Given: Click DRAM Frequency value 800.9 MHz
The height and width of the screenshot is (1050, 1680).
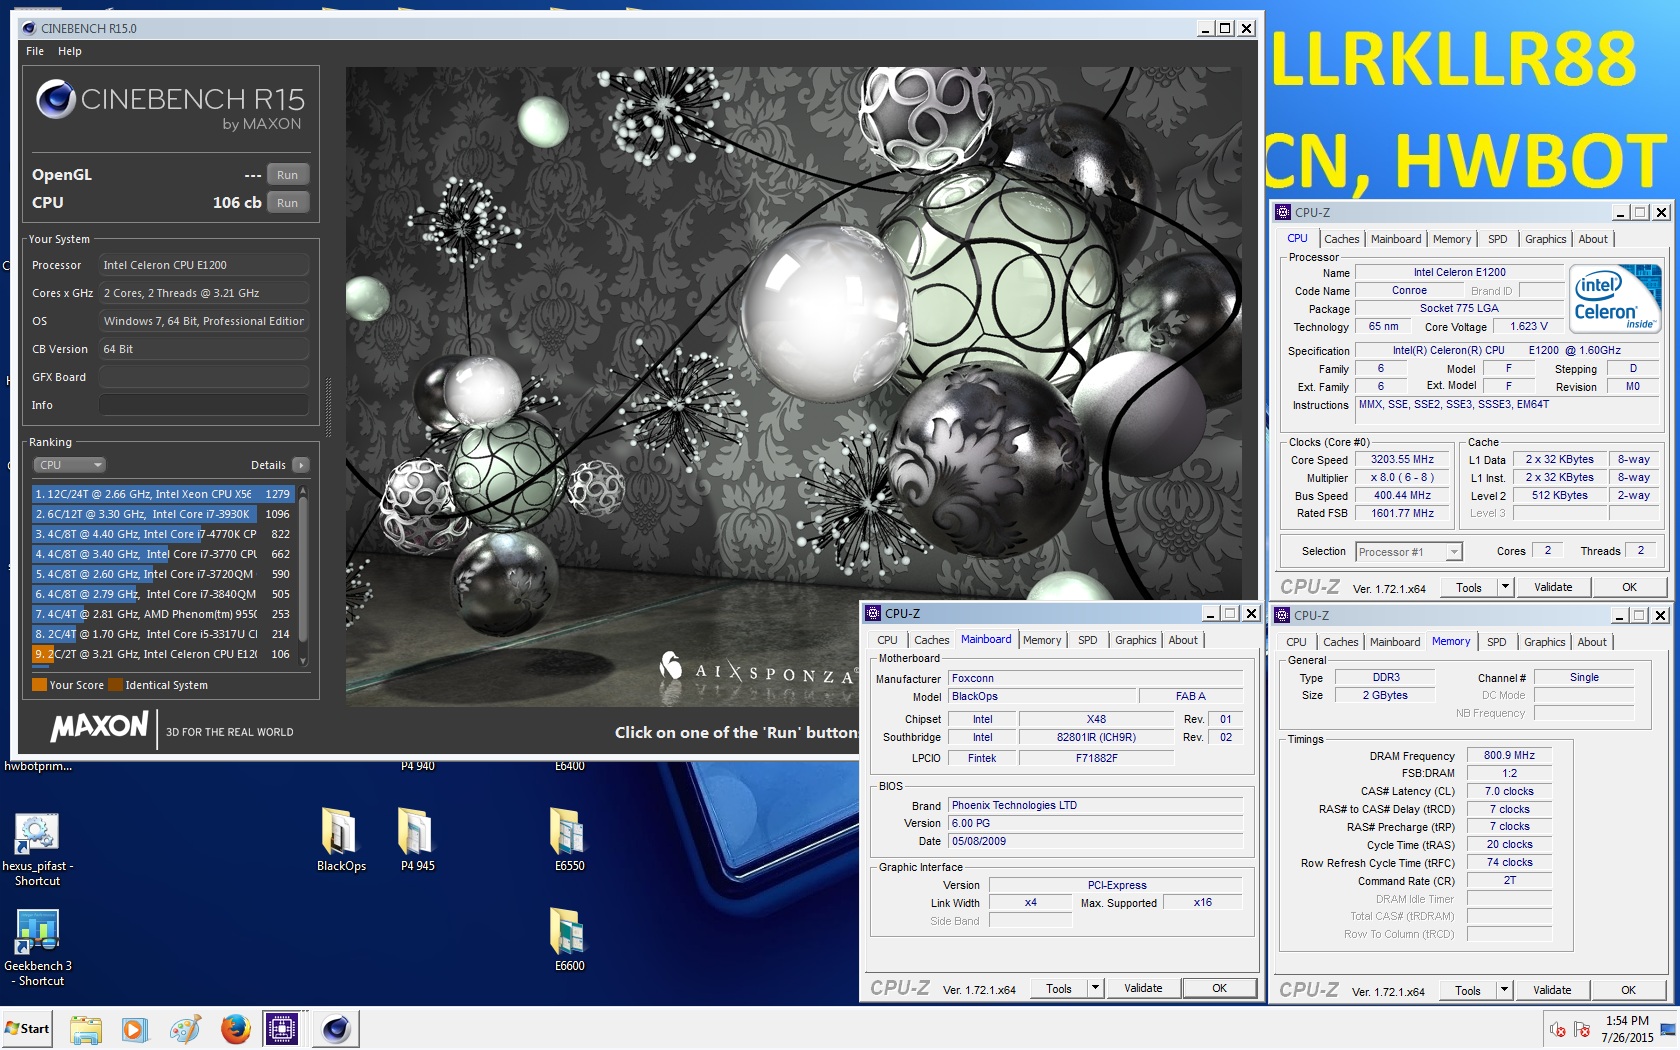Looking at the screenshot, I should pyautogui.click(x=1509, y=756).
